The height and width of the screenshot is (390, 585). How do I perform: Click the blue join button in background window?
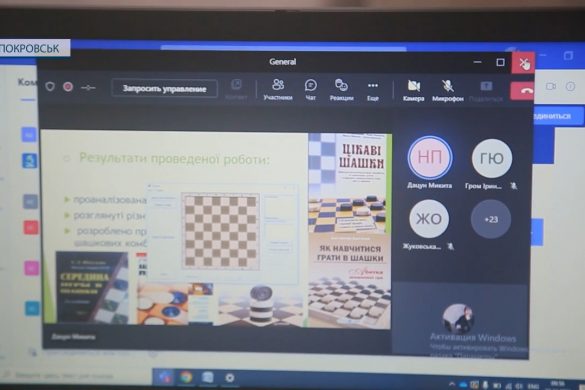click(557, 116)
